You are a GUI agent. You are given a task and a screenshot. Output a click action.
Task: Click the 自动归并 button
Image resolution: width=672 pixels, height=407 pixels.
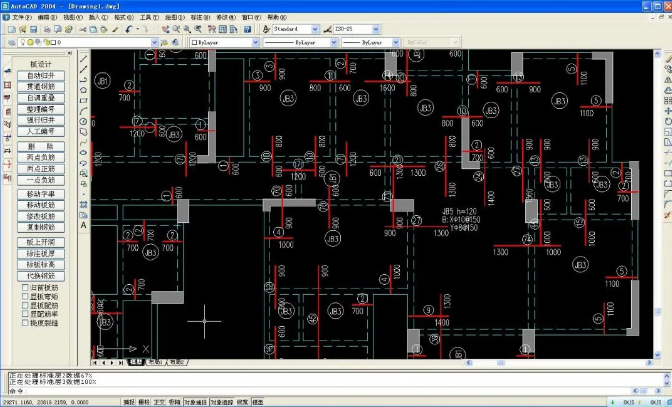tap(41, 75)
